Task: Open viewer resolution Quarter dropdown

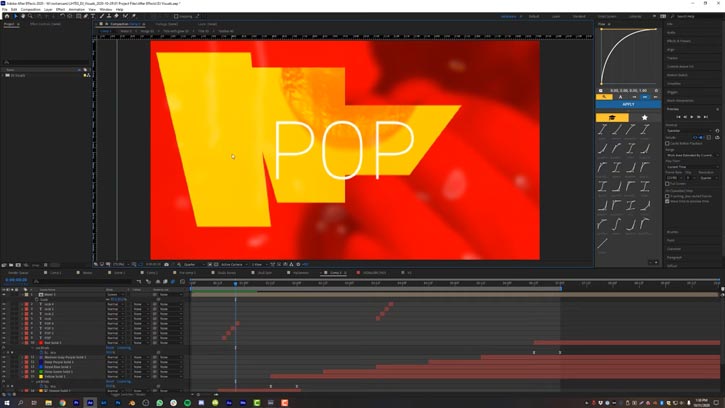Action: pyautogui.click(x=192, y=265)
